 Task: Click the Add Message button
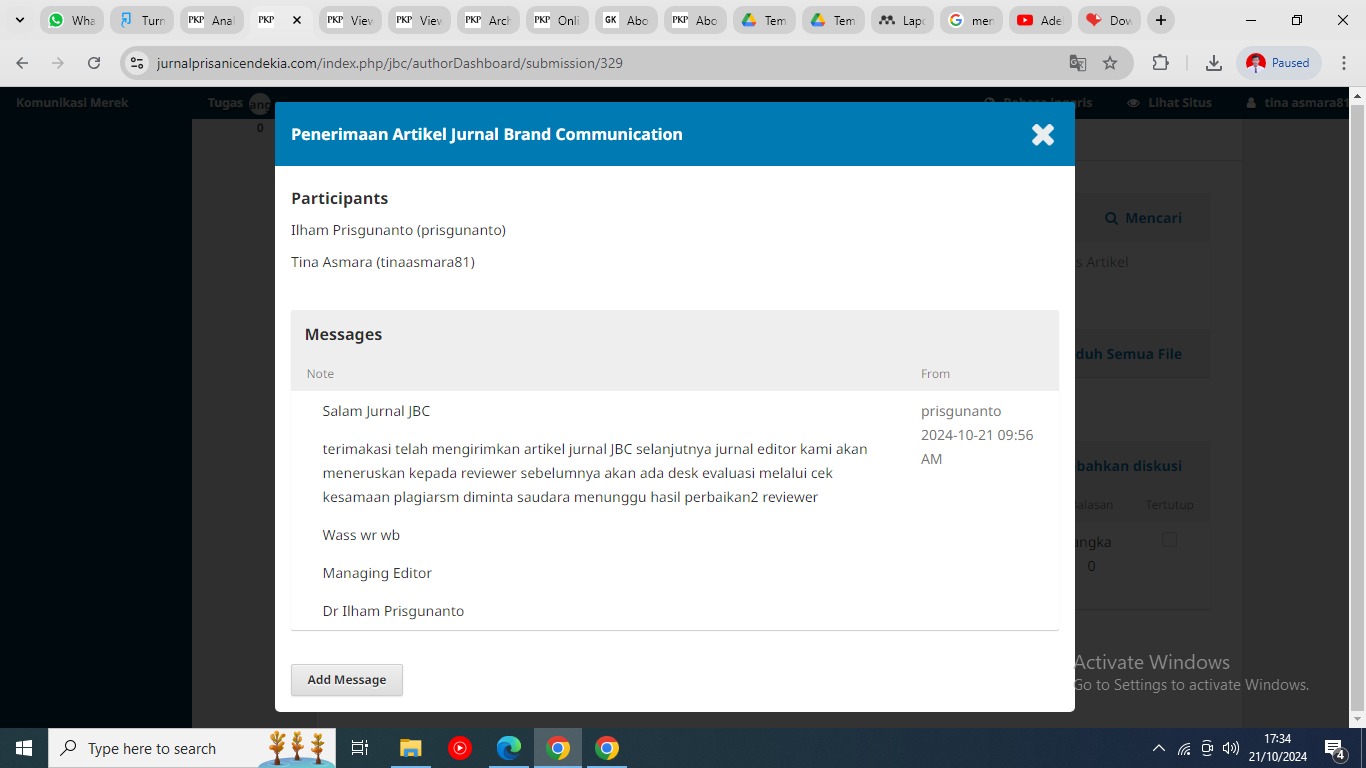pos(347,680)
